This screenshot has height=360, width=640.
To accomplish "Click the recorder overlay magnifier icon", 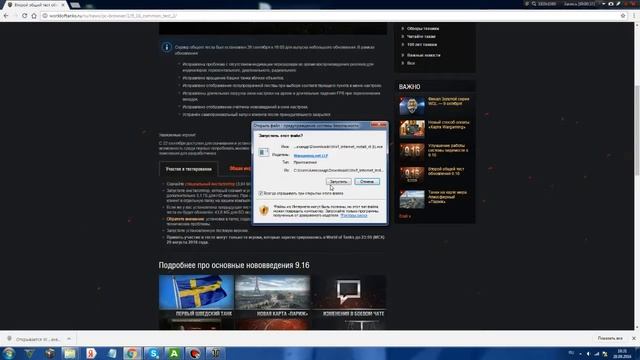I will click(534, 4).
